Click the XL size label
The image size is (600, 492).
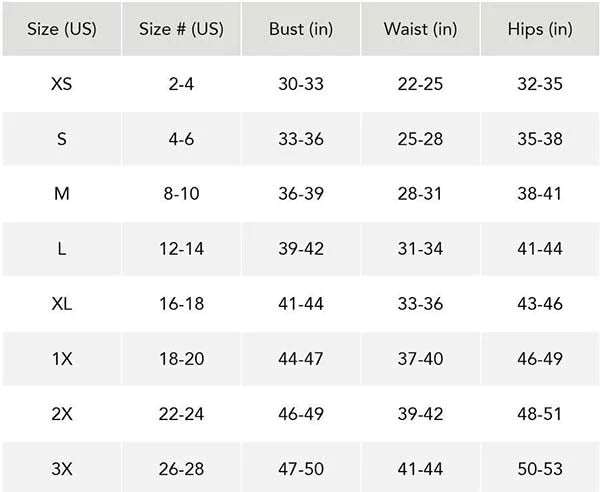point(61,304)
